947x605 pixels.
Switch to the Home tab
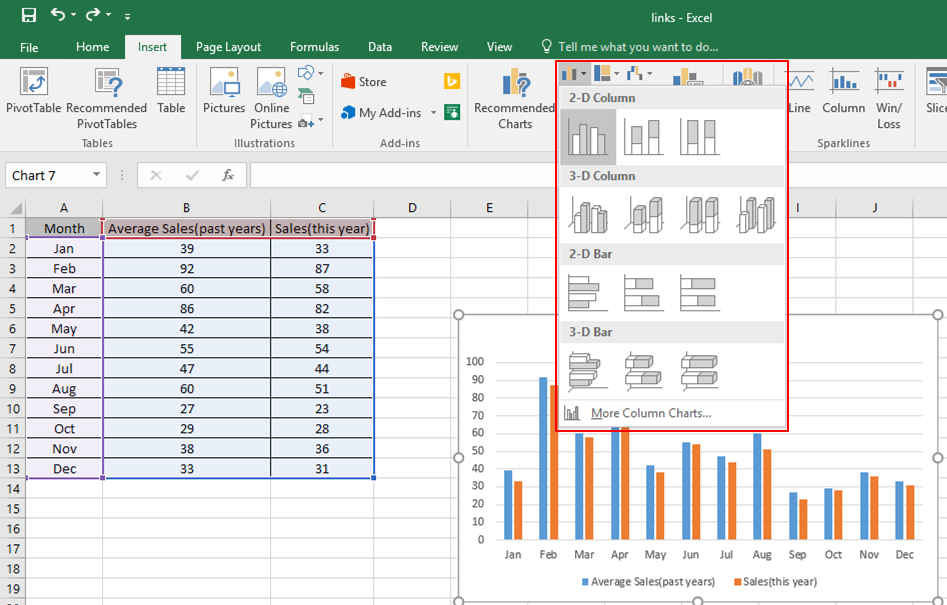[92, 47]
